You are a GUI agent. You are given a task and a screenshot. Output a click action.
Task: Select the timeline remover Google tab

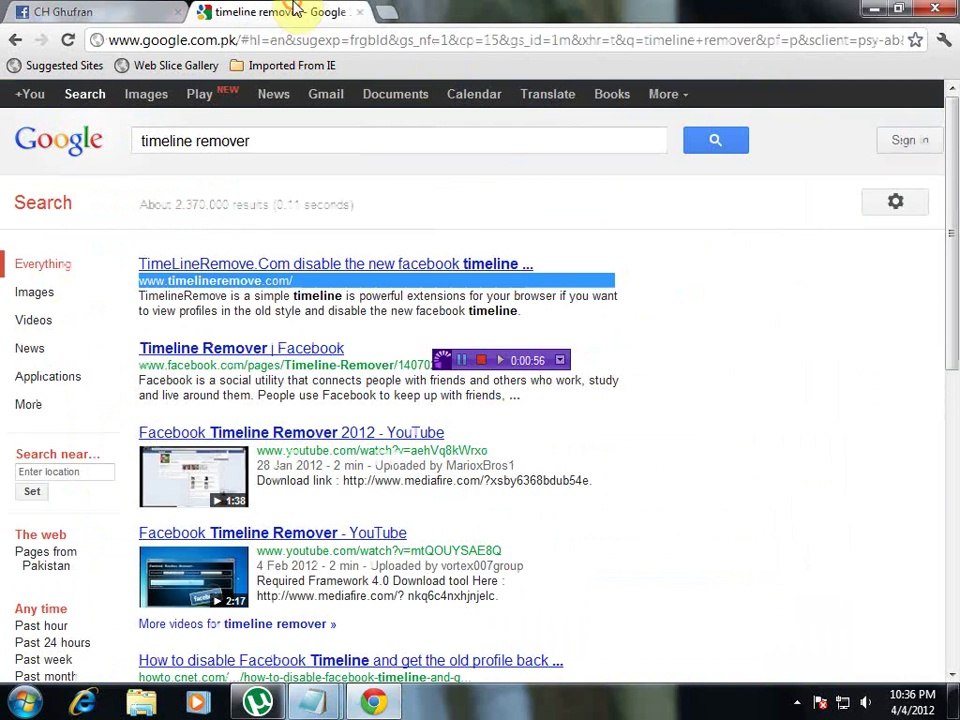point(279,12)
